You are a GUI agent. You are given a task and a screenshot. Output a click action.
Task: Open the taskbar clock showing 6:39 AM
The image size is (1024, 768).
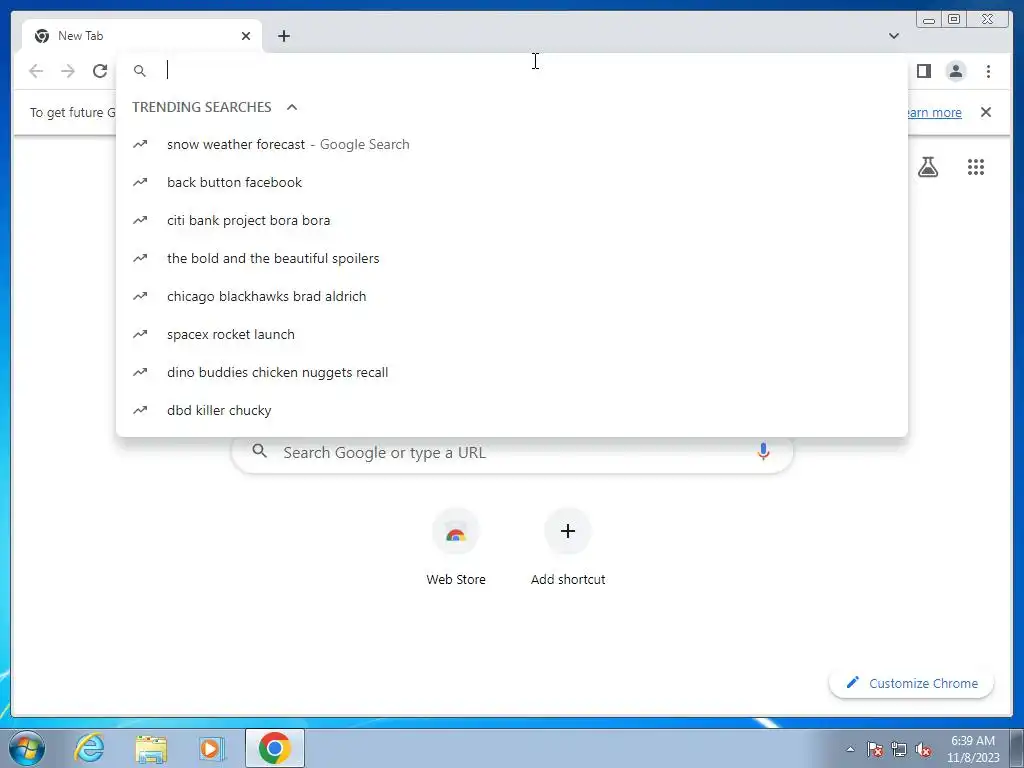973,749
